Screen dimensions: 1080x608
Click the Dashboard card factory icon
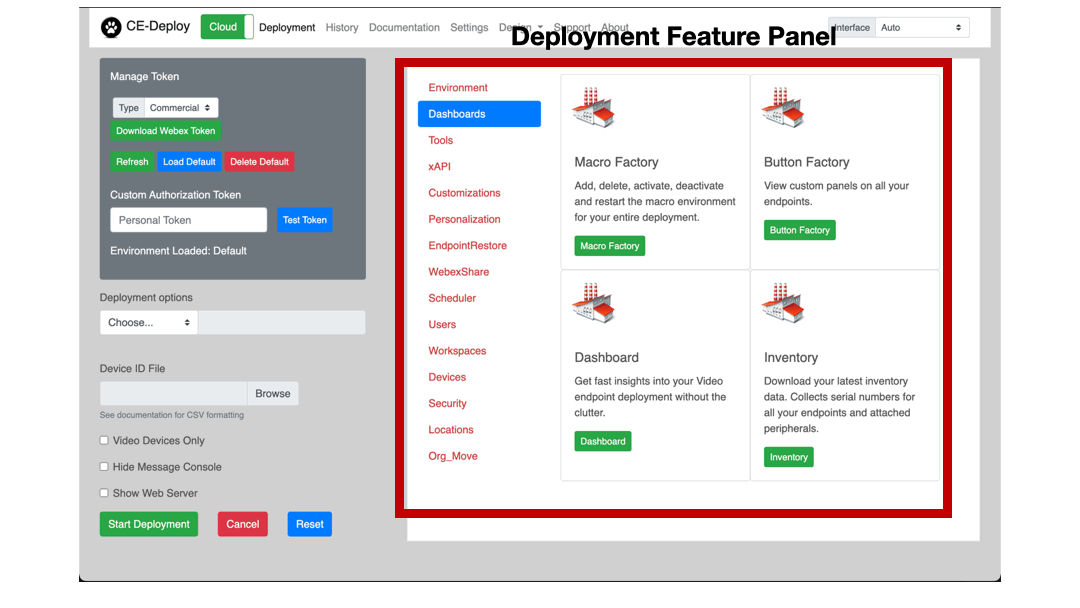(x=593, y=303)
